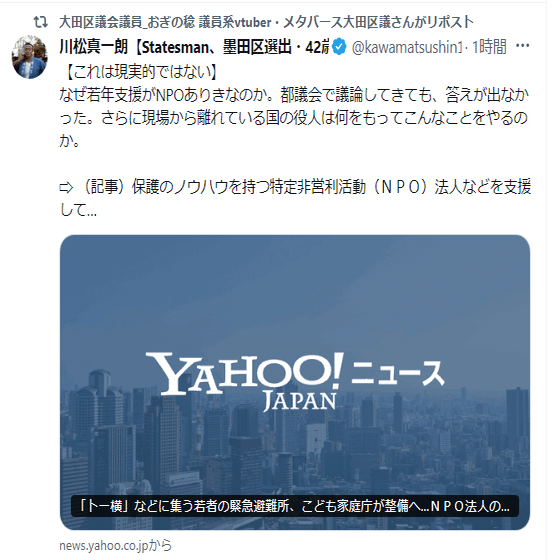Open the tweet's 1時間 timestamp

(489, 47)
